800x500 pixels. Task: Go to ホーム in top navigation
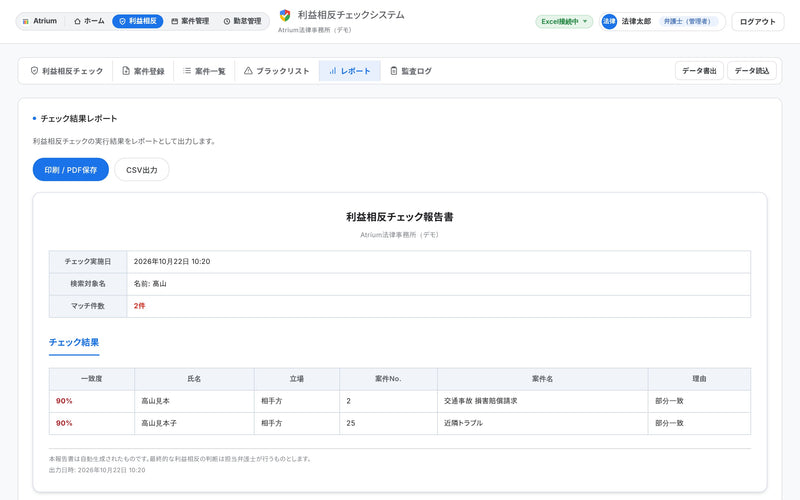point(89,21)
